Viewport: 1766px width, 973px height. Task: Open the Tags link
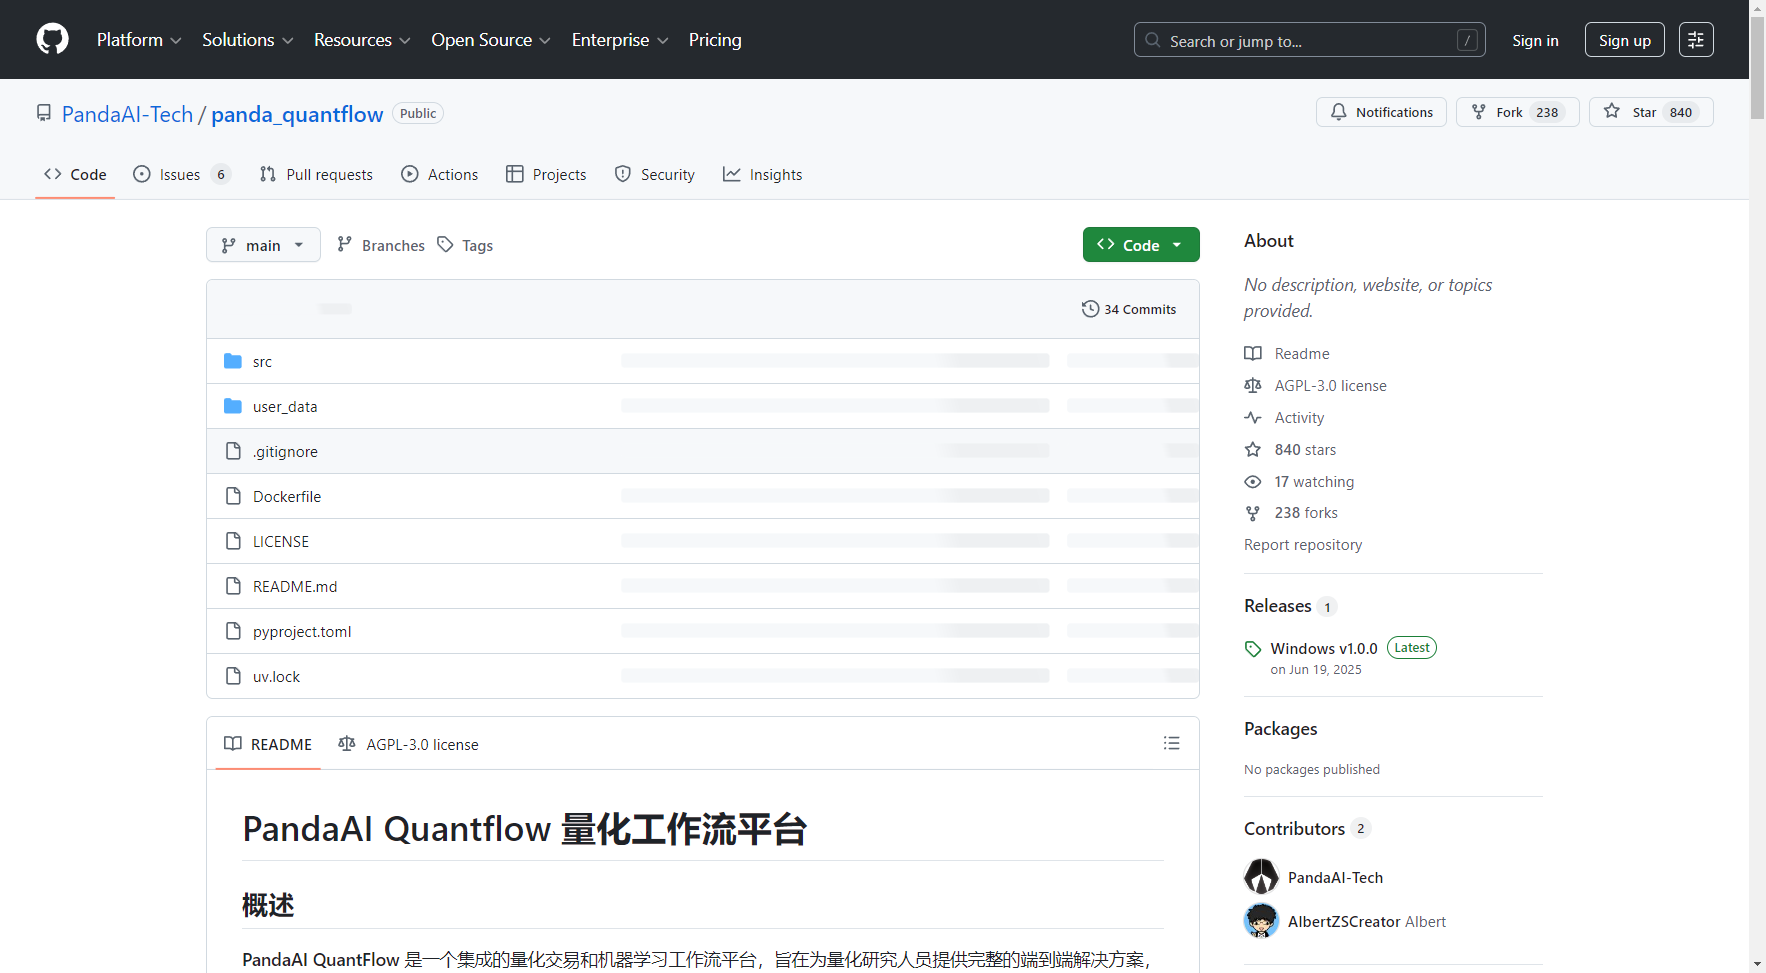(x=465, y=245)
